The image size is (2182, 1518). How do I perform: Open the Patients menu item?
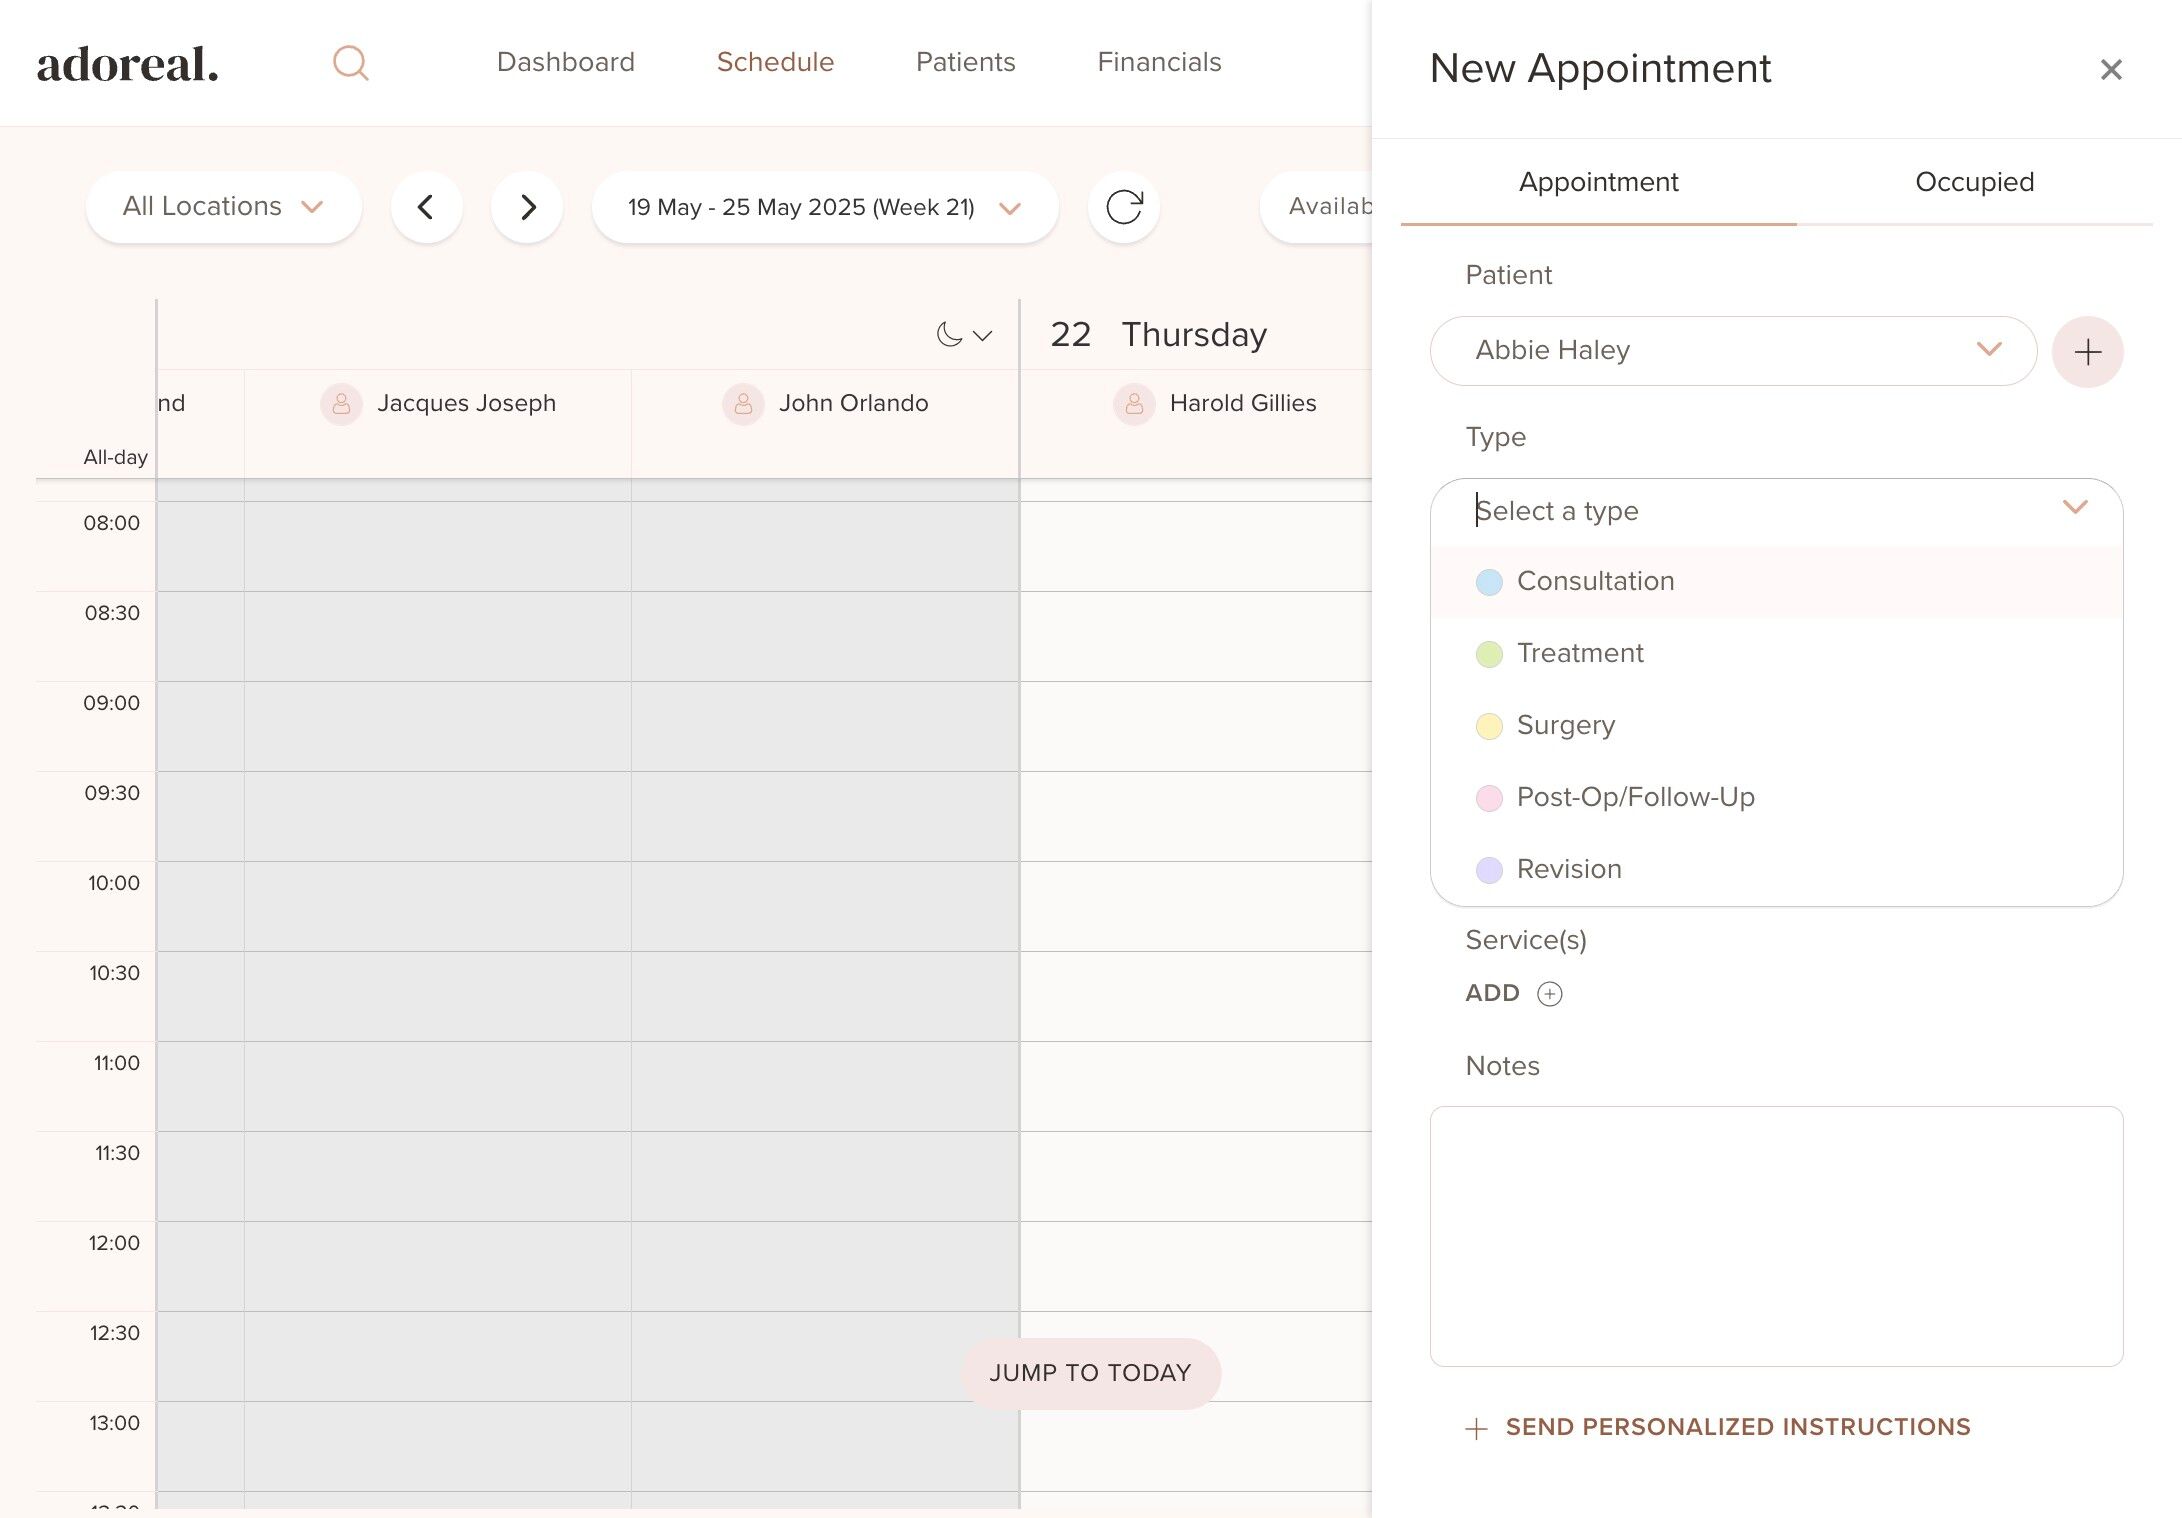tap(965, 62)
